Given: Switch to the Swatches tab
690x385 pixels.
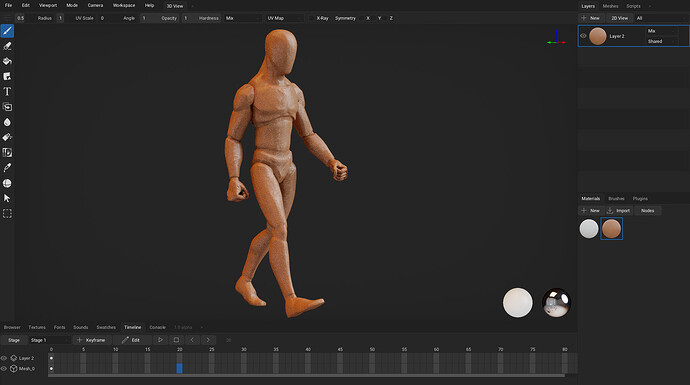Looking at the screenshot, I should (106, 327).
